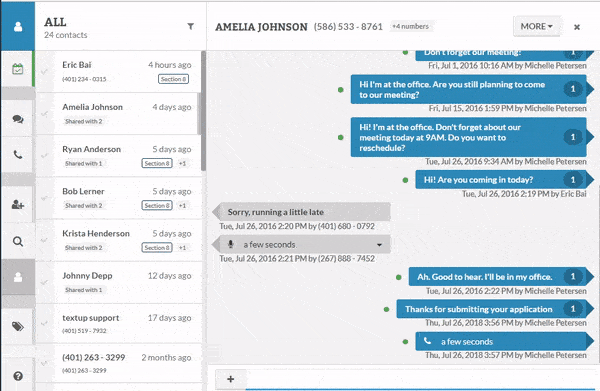Select Krista Henderson contact
The height and width of the screenshot is (391, 600).
tap(119, 240)
